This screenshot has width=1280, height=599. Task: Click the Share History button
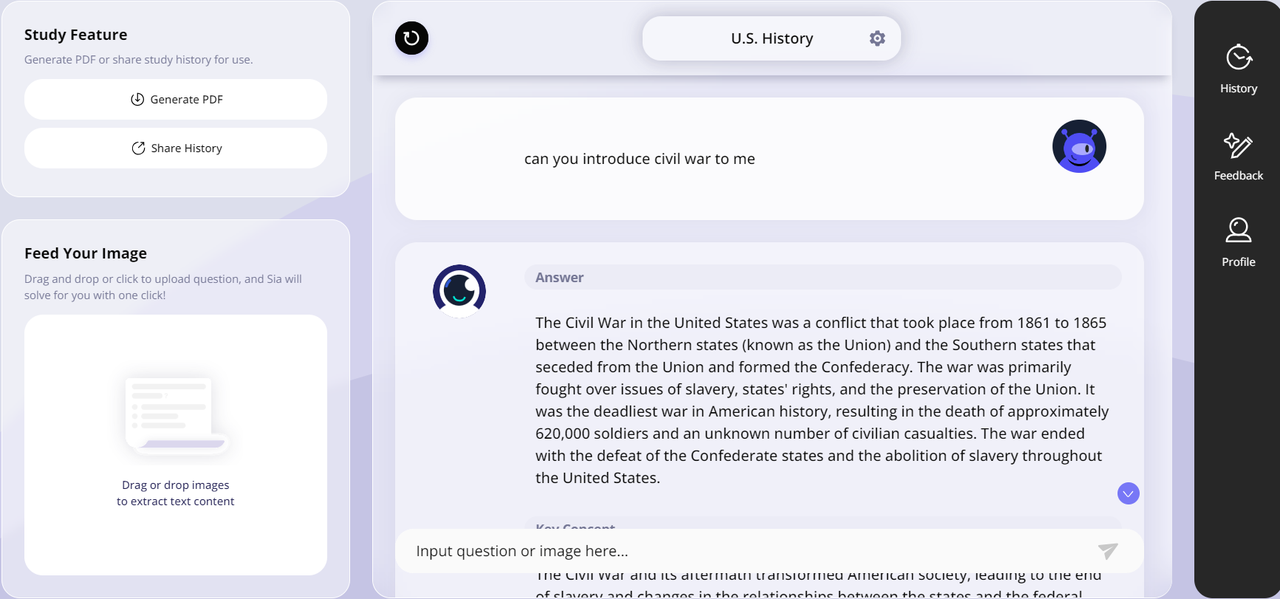point(176,148)
